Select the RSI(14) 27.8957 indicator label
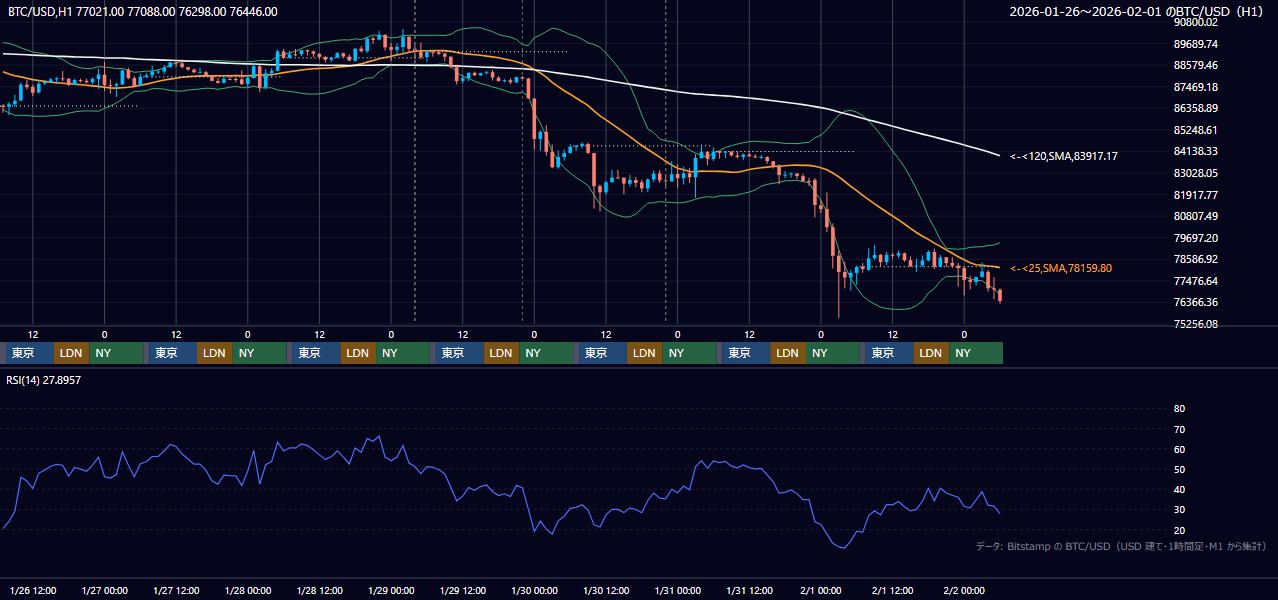This screenshot has height=600, width=1278. tap(44, 380)
